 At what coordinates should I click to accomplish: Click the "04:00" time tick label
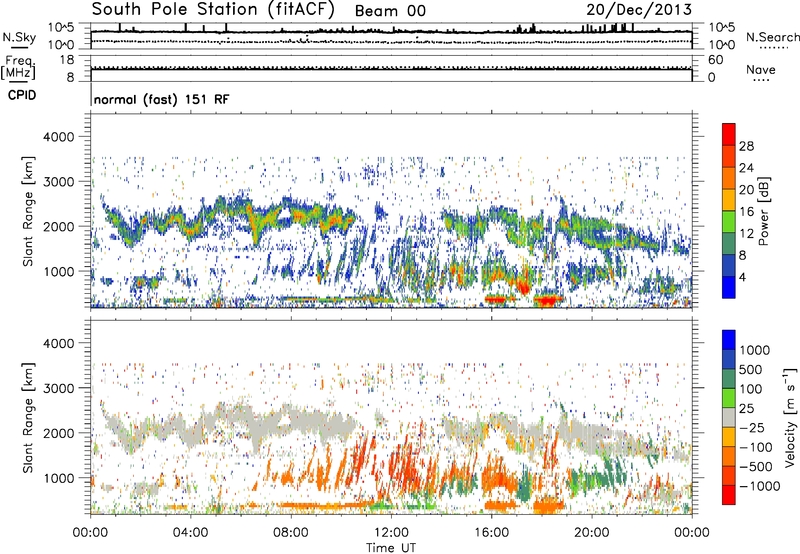pyautogui.click(x=190, y=533)
